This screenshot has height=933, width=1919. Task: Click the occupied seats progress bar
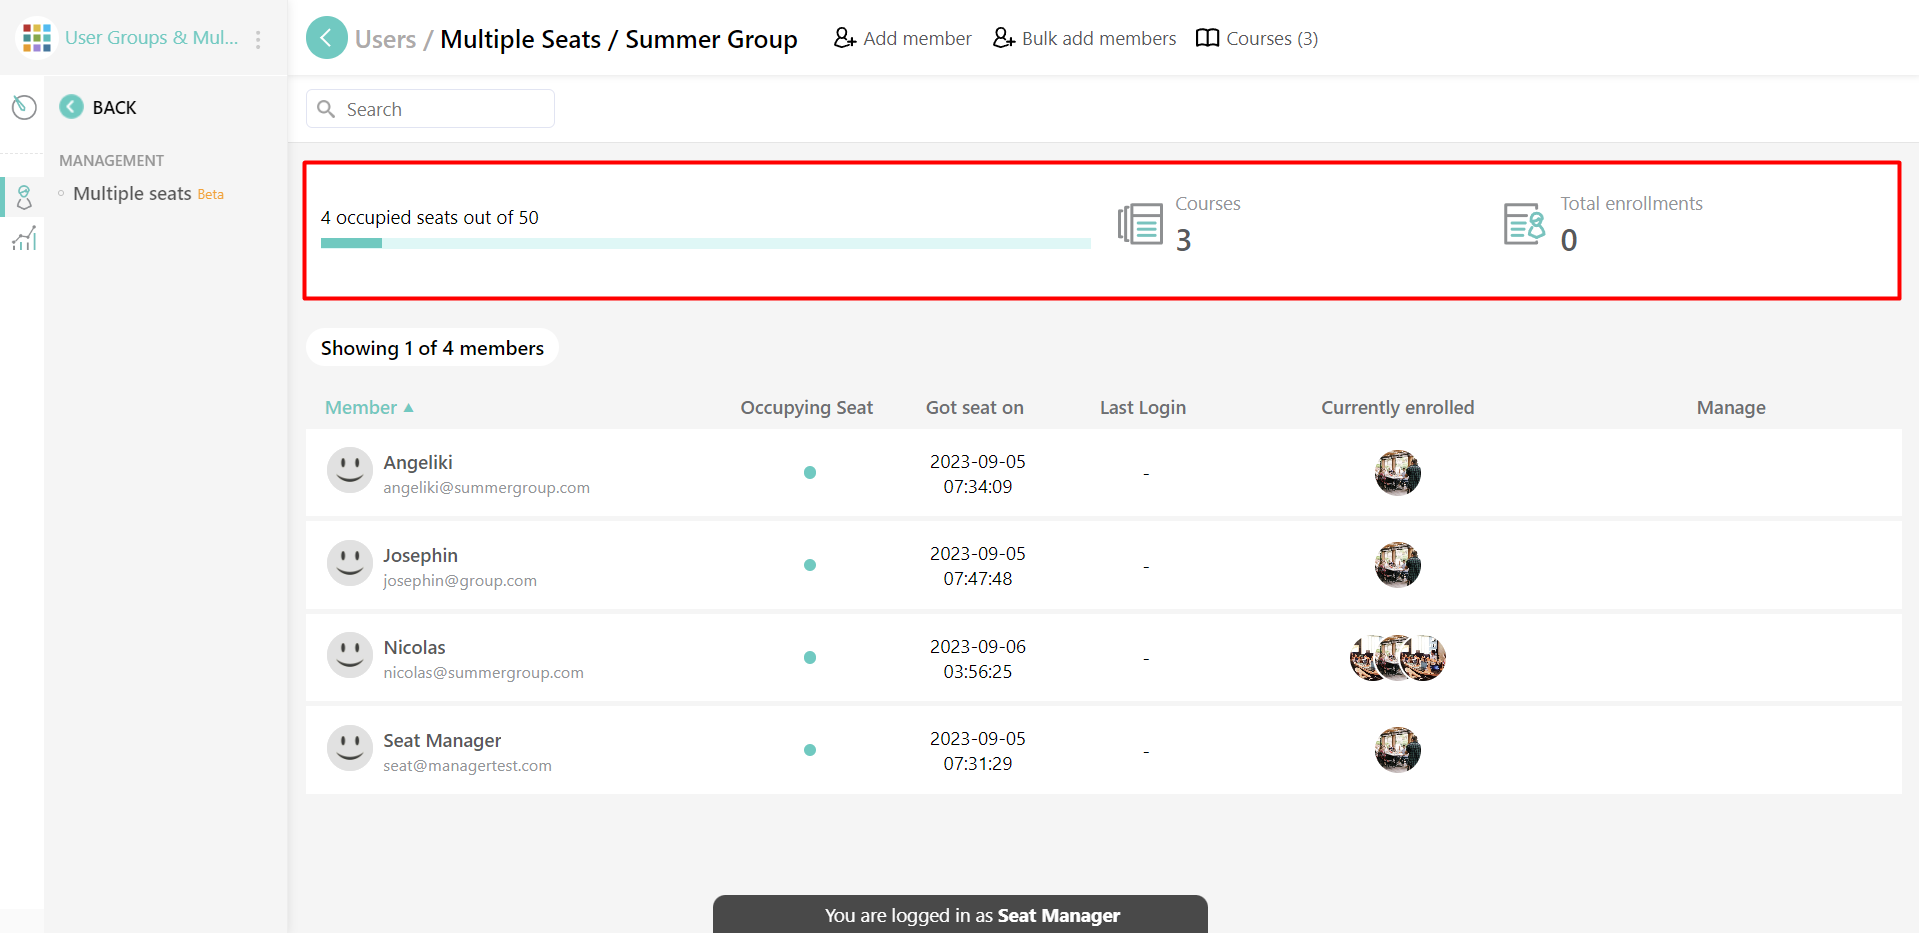pos(705,243)
